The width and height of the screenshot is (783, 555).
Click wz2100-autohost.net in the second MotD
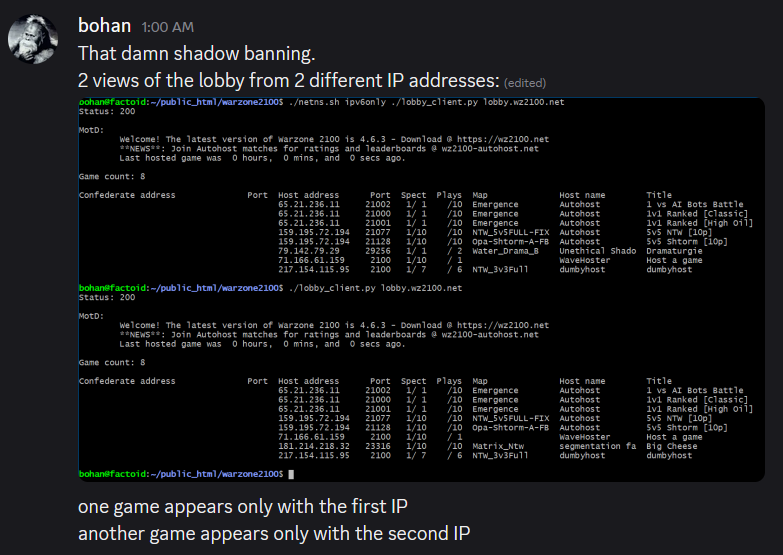[490, 335]
